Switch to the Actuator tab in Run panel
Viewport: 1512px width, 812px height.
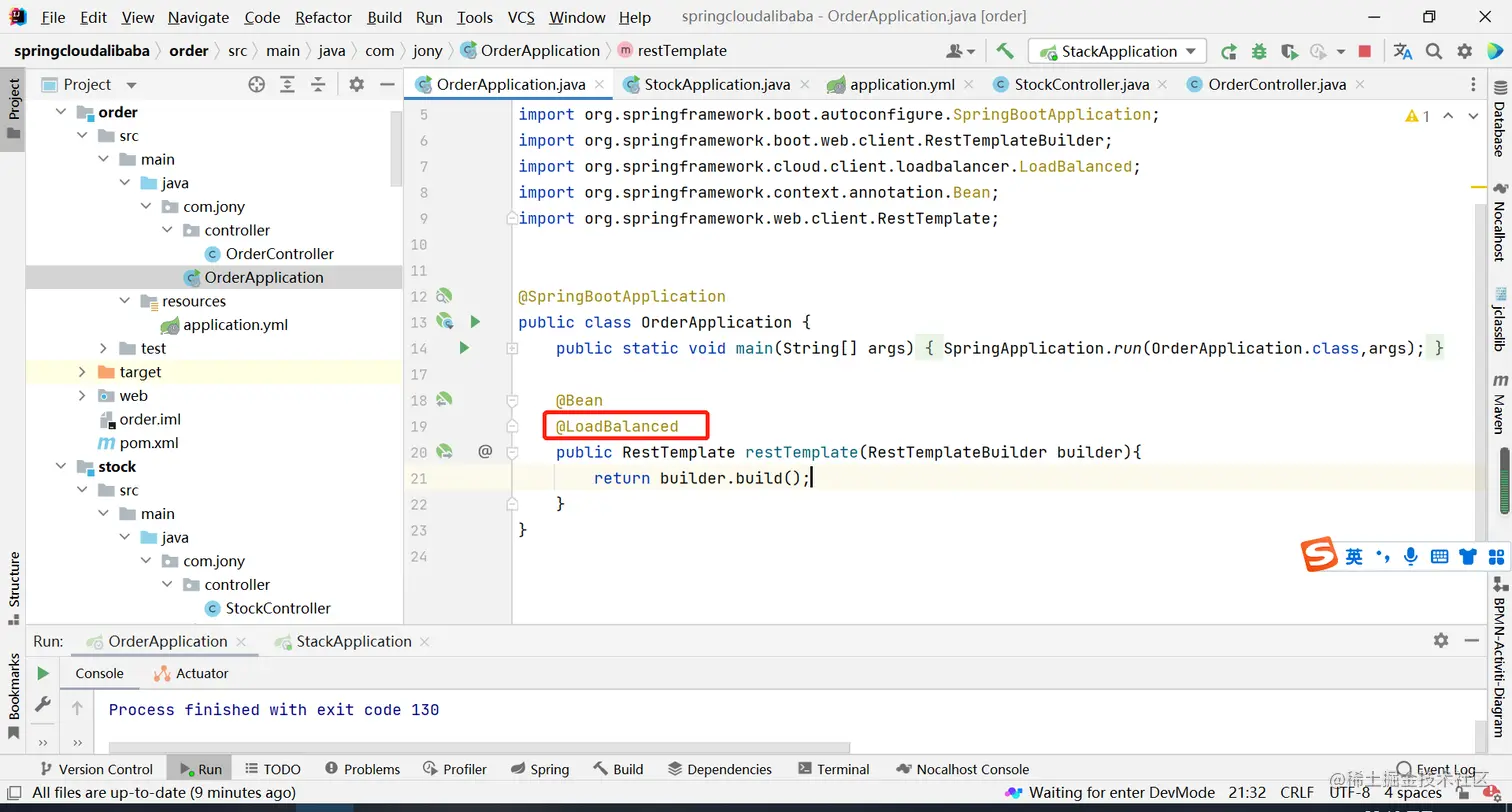(x=191, y=673)
